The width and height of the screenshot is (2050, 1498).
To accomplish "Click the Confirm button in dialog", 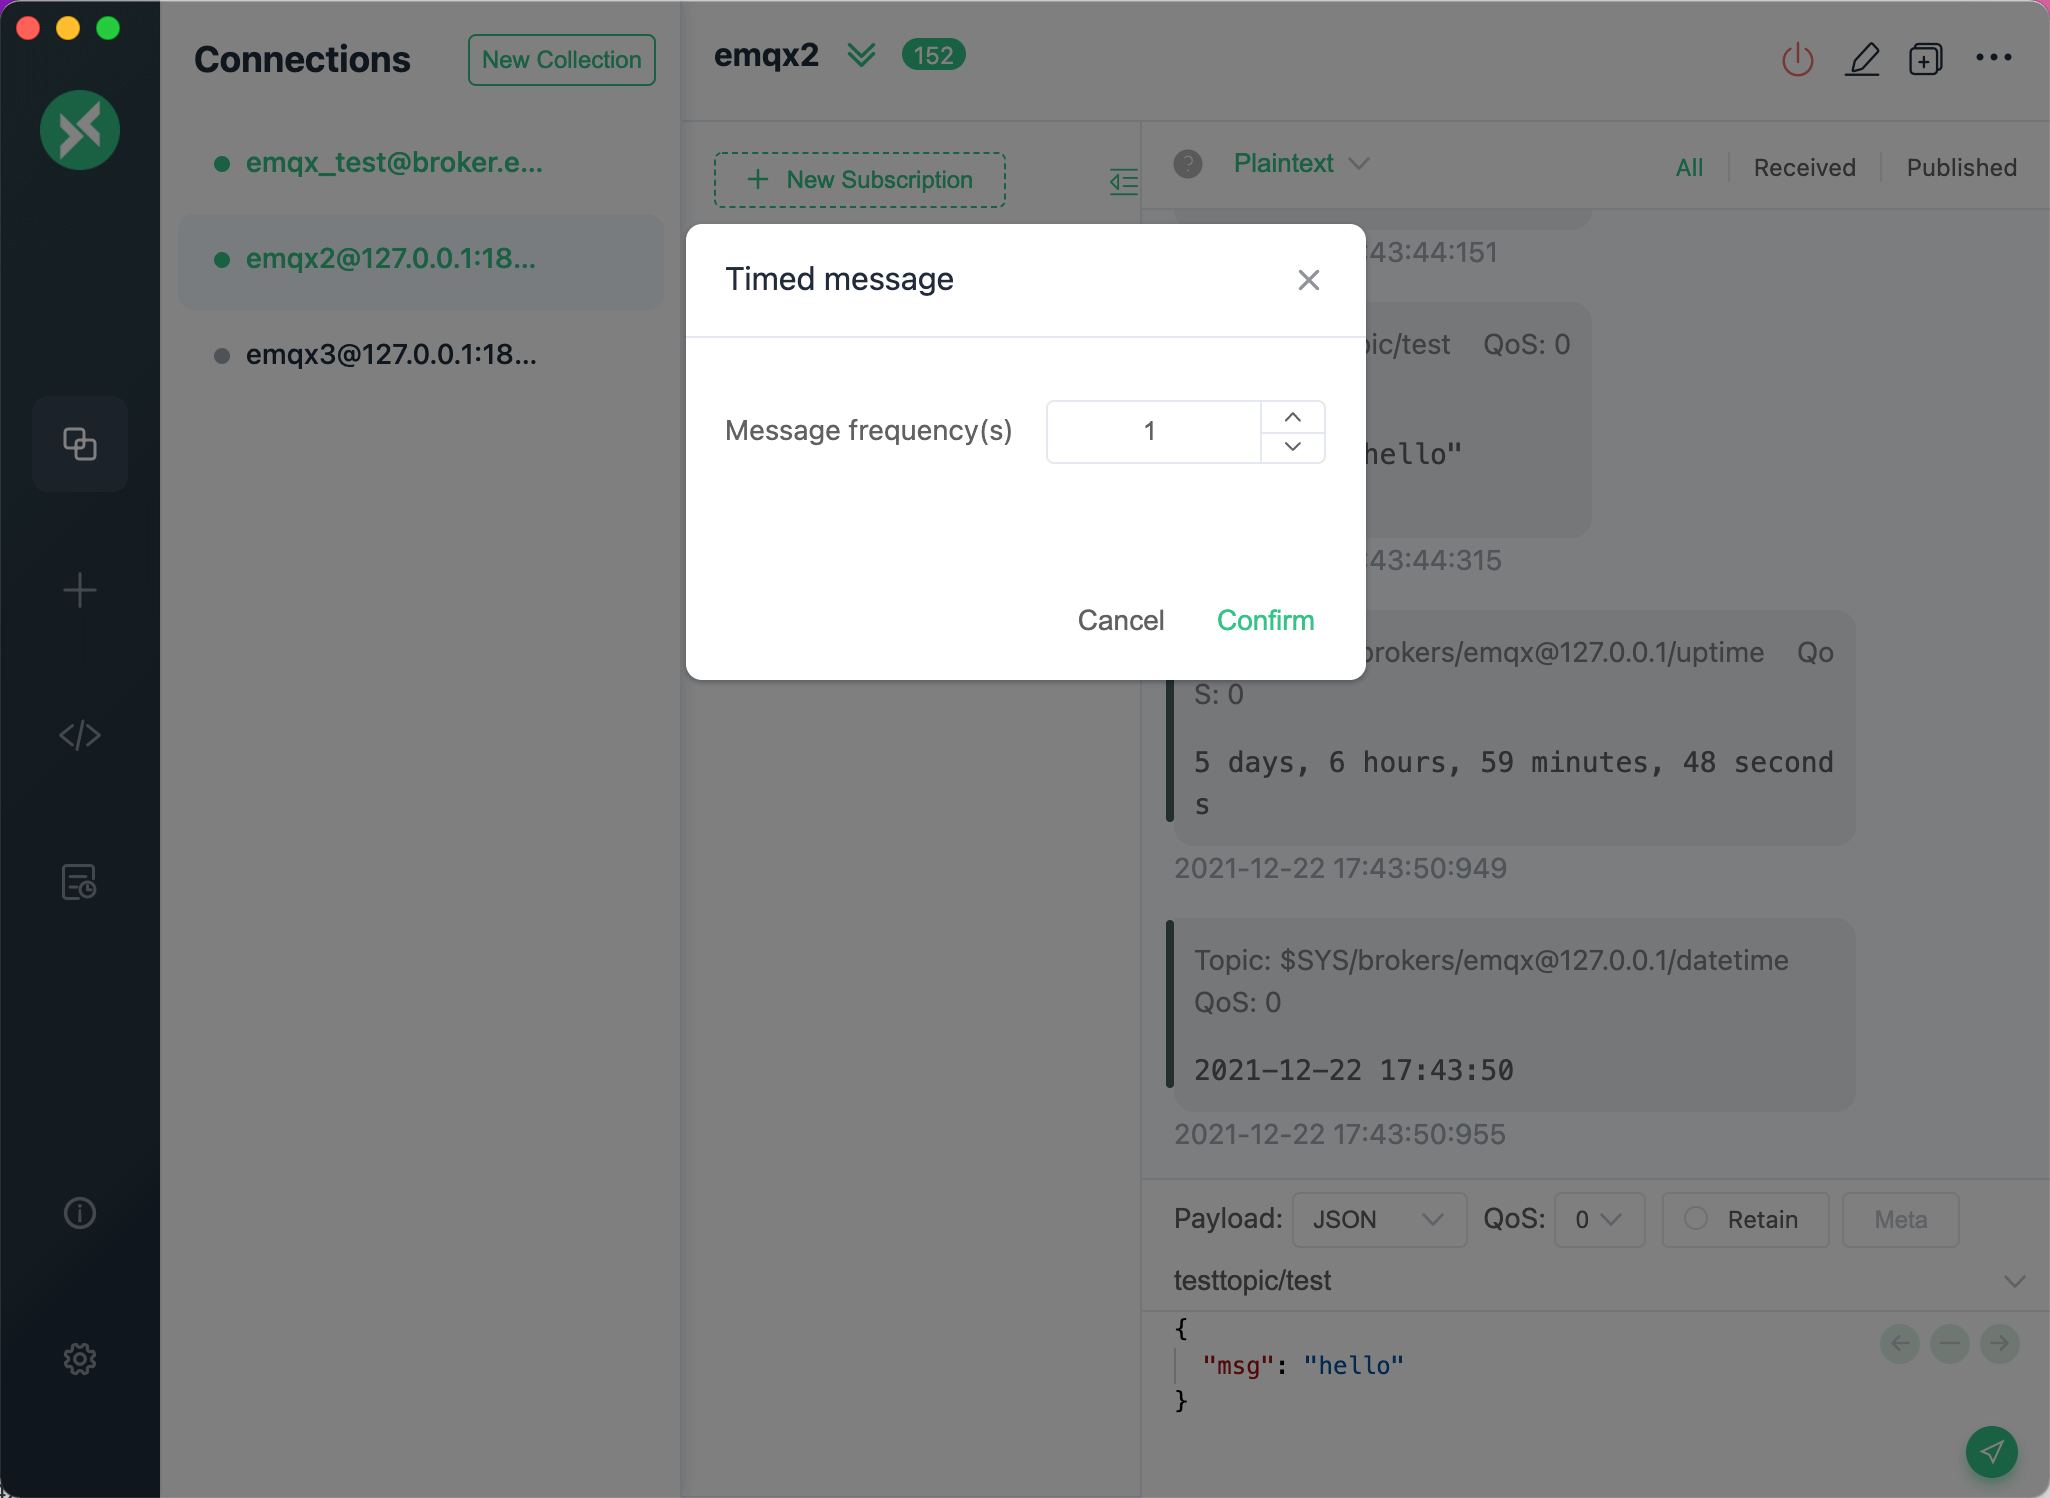I will (x=1265, y=620).
